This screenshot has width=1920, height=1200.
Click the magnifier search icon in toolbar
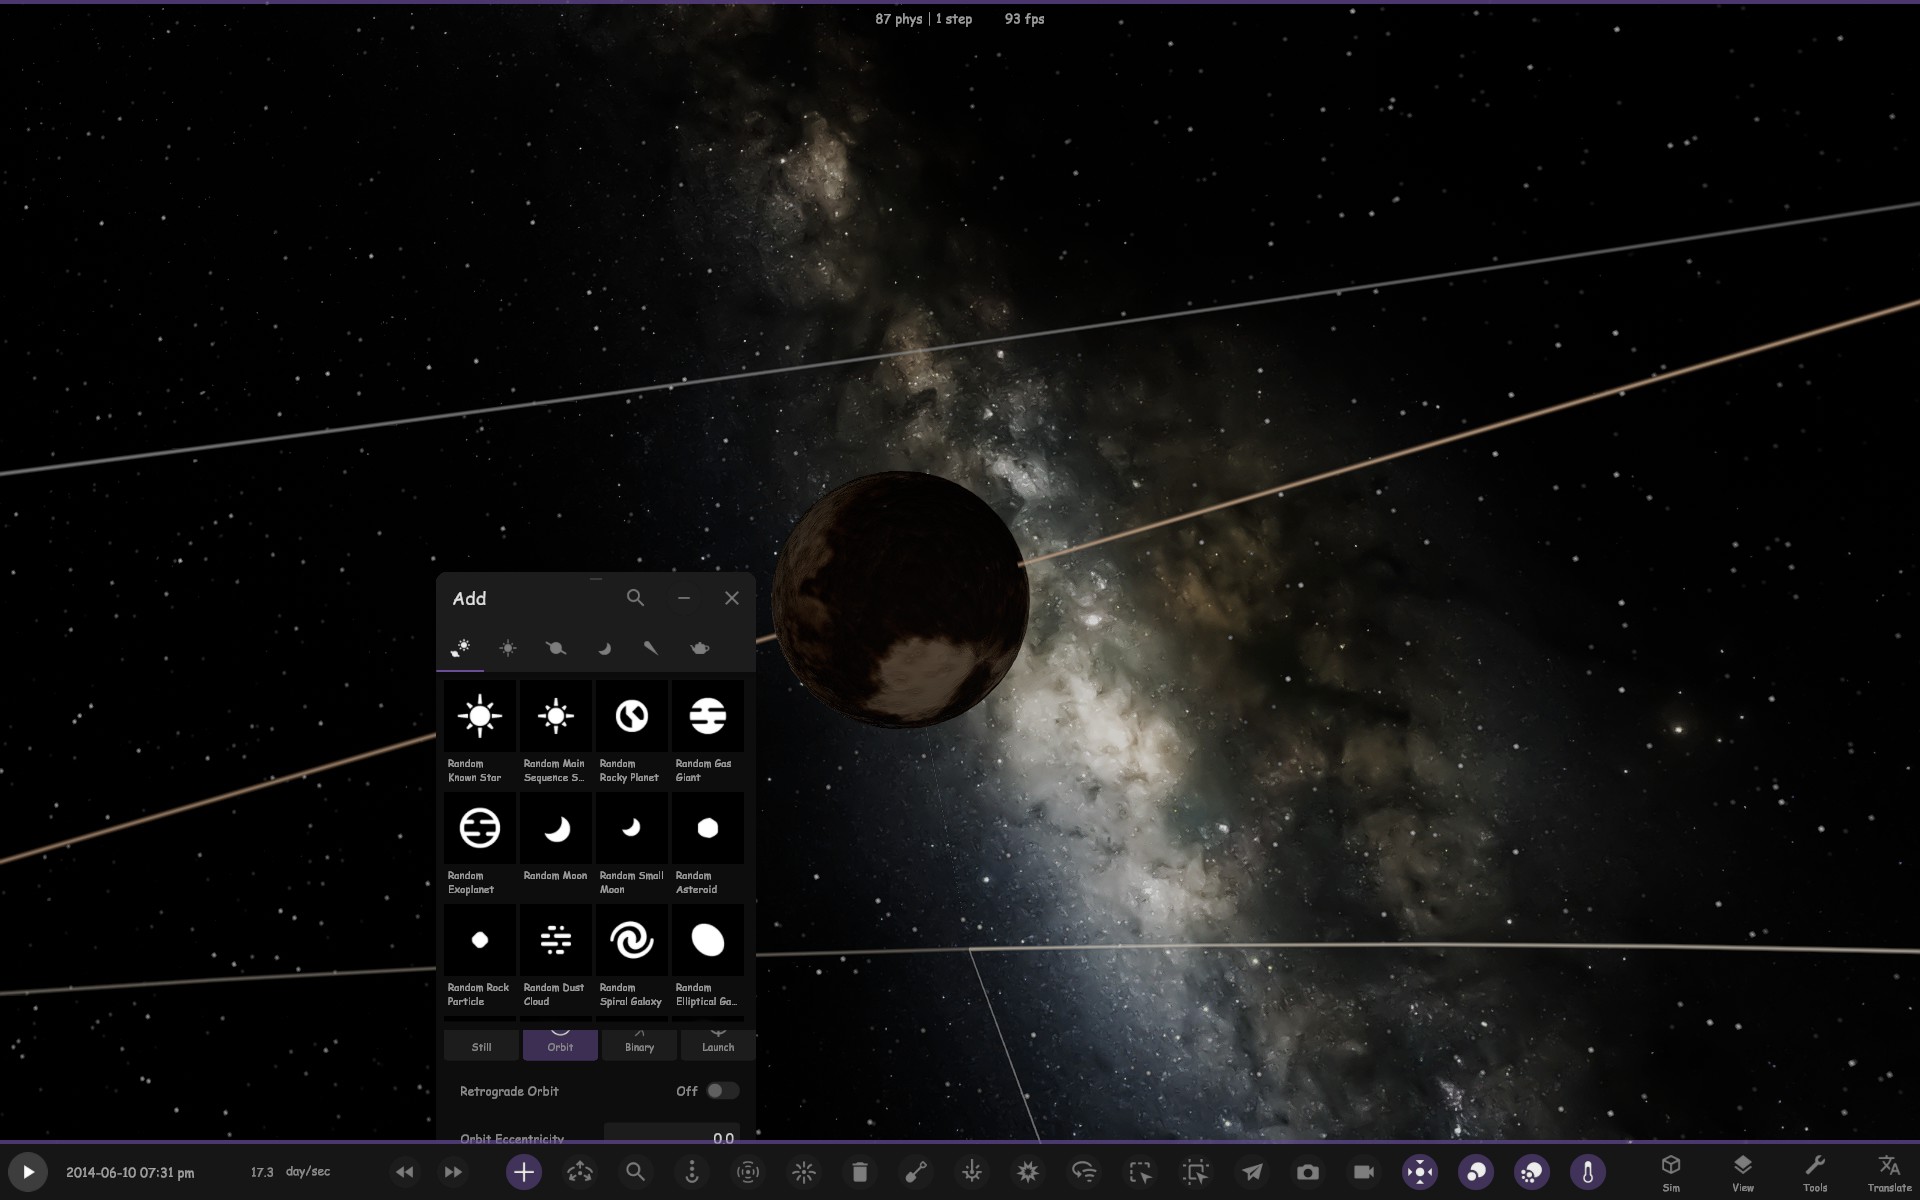pos(635,1172)
